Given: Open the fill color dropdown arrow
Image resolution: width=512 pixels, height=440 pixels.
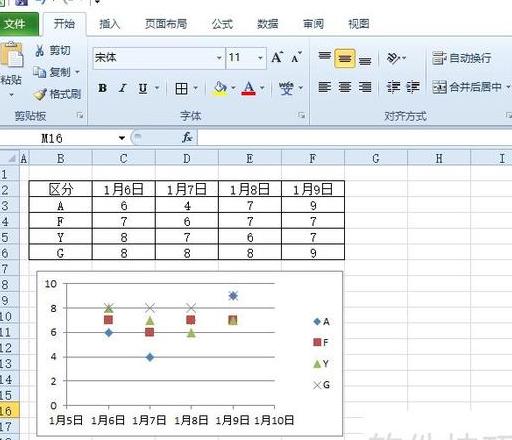Looking at the screenshot, I should [233, 88].
